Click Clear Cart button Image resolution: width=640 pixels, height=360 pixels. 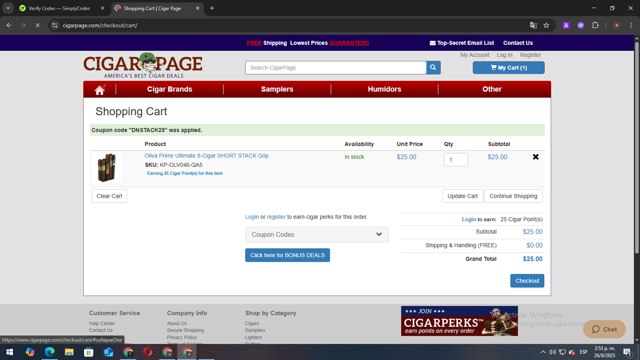point(109,196)
